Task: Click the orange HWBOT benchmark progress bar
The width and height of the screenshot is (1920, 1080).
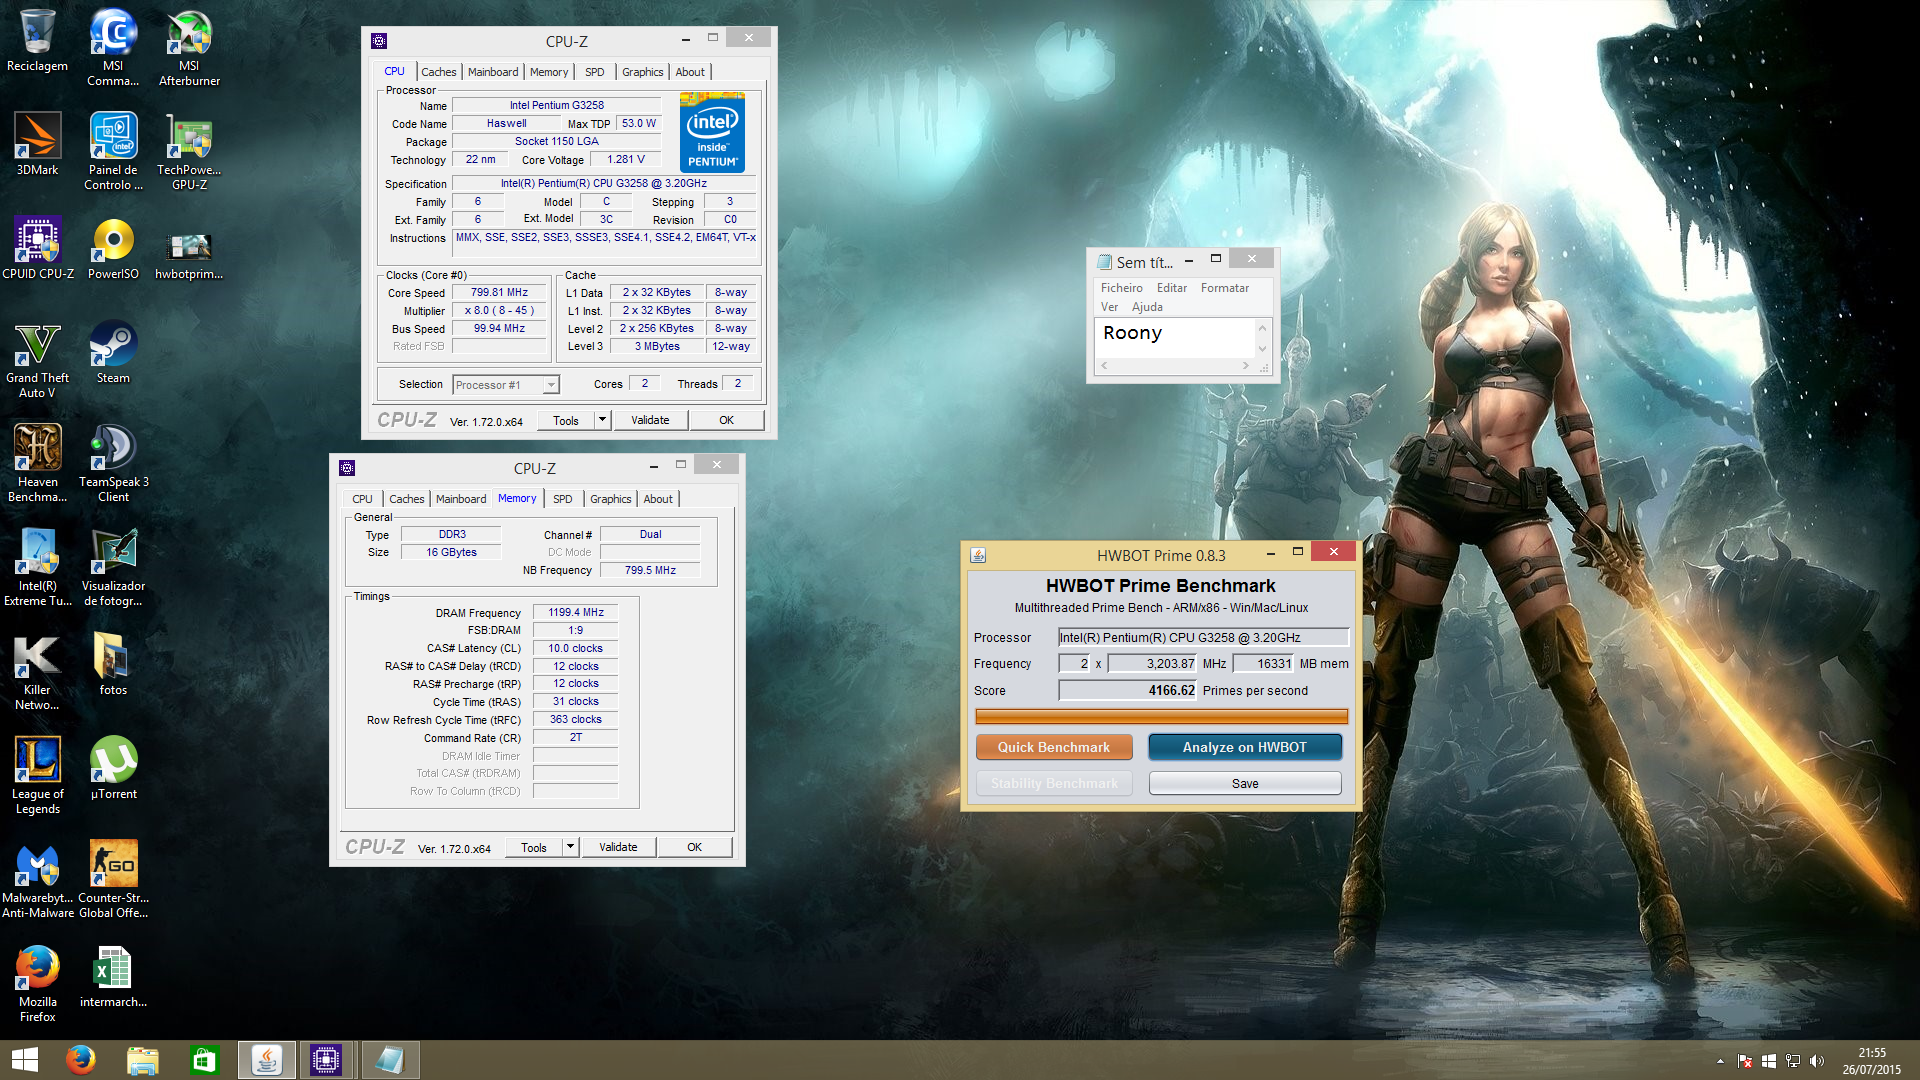Action: click(x=1161, y=717)
